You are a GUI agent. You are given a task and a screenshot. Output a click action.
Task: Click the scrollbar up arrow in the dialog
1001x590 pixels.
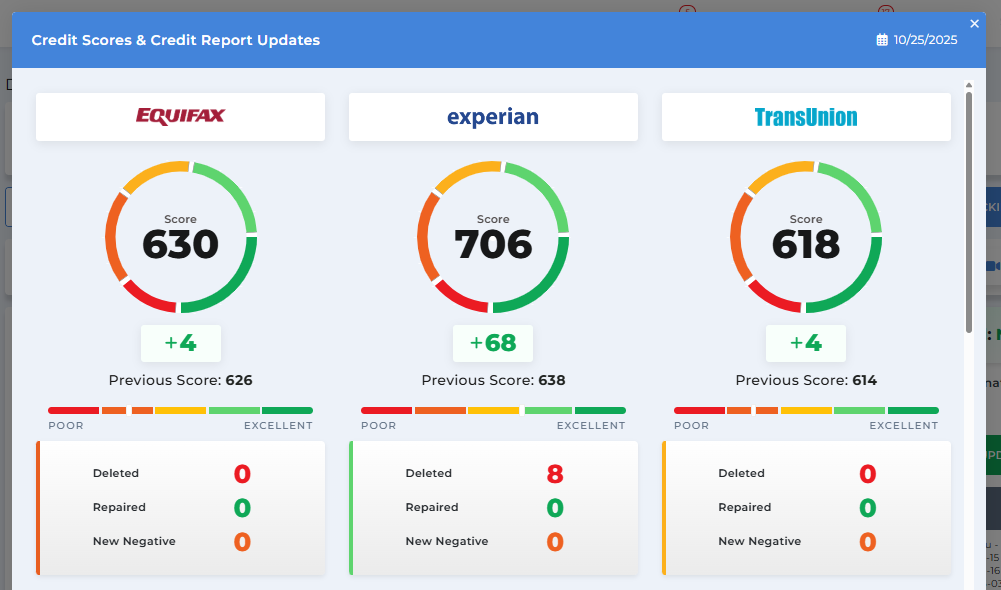[x=968, y=85]
